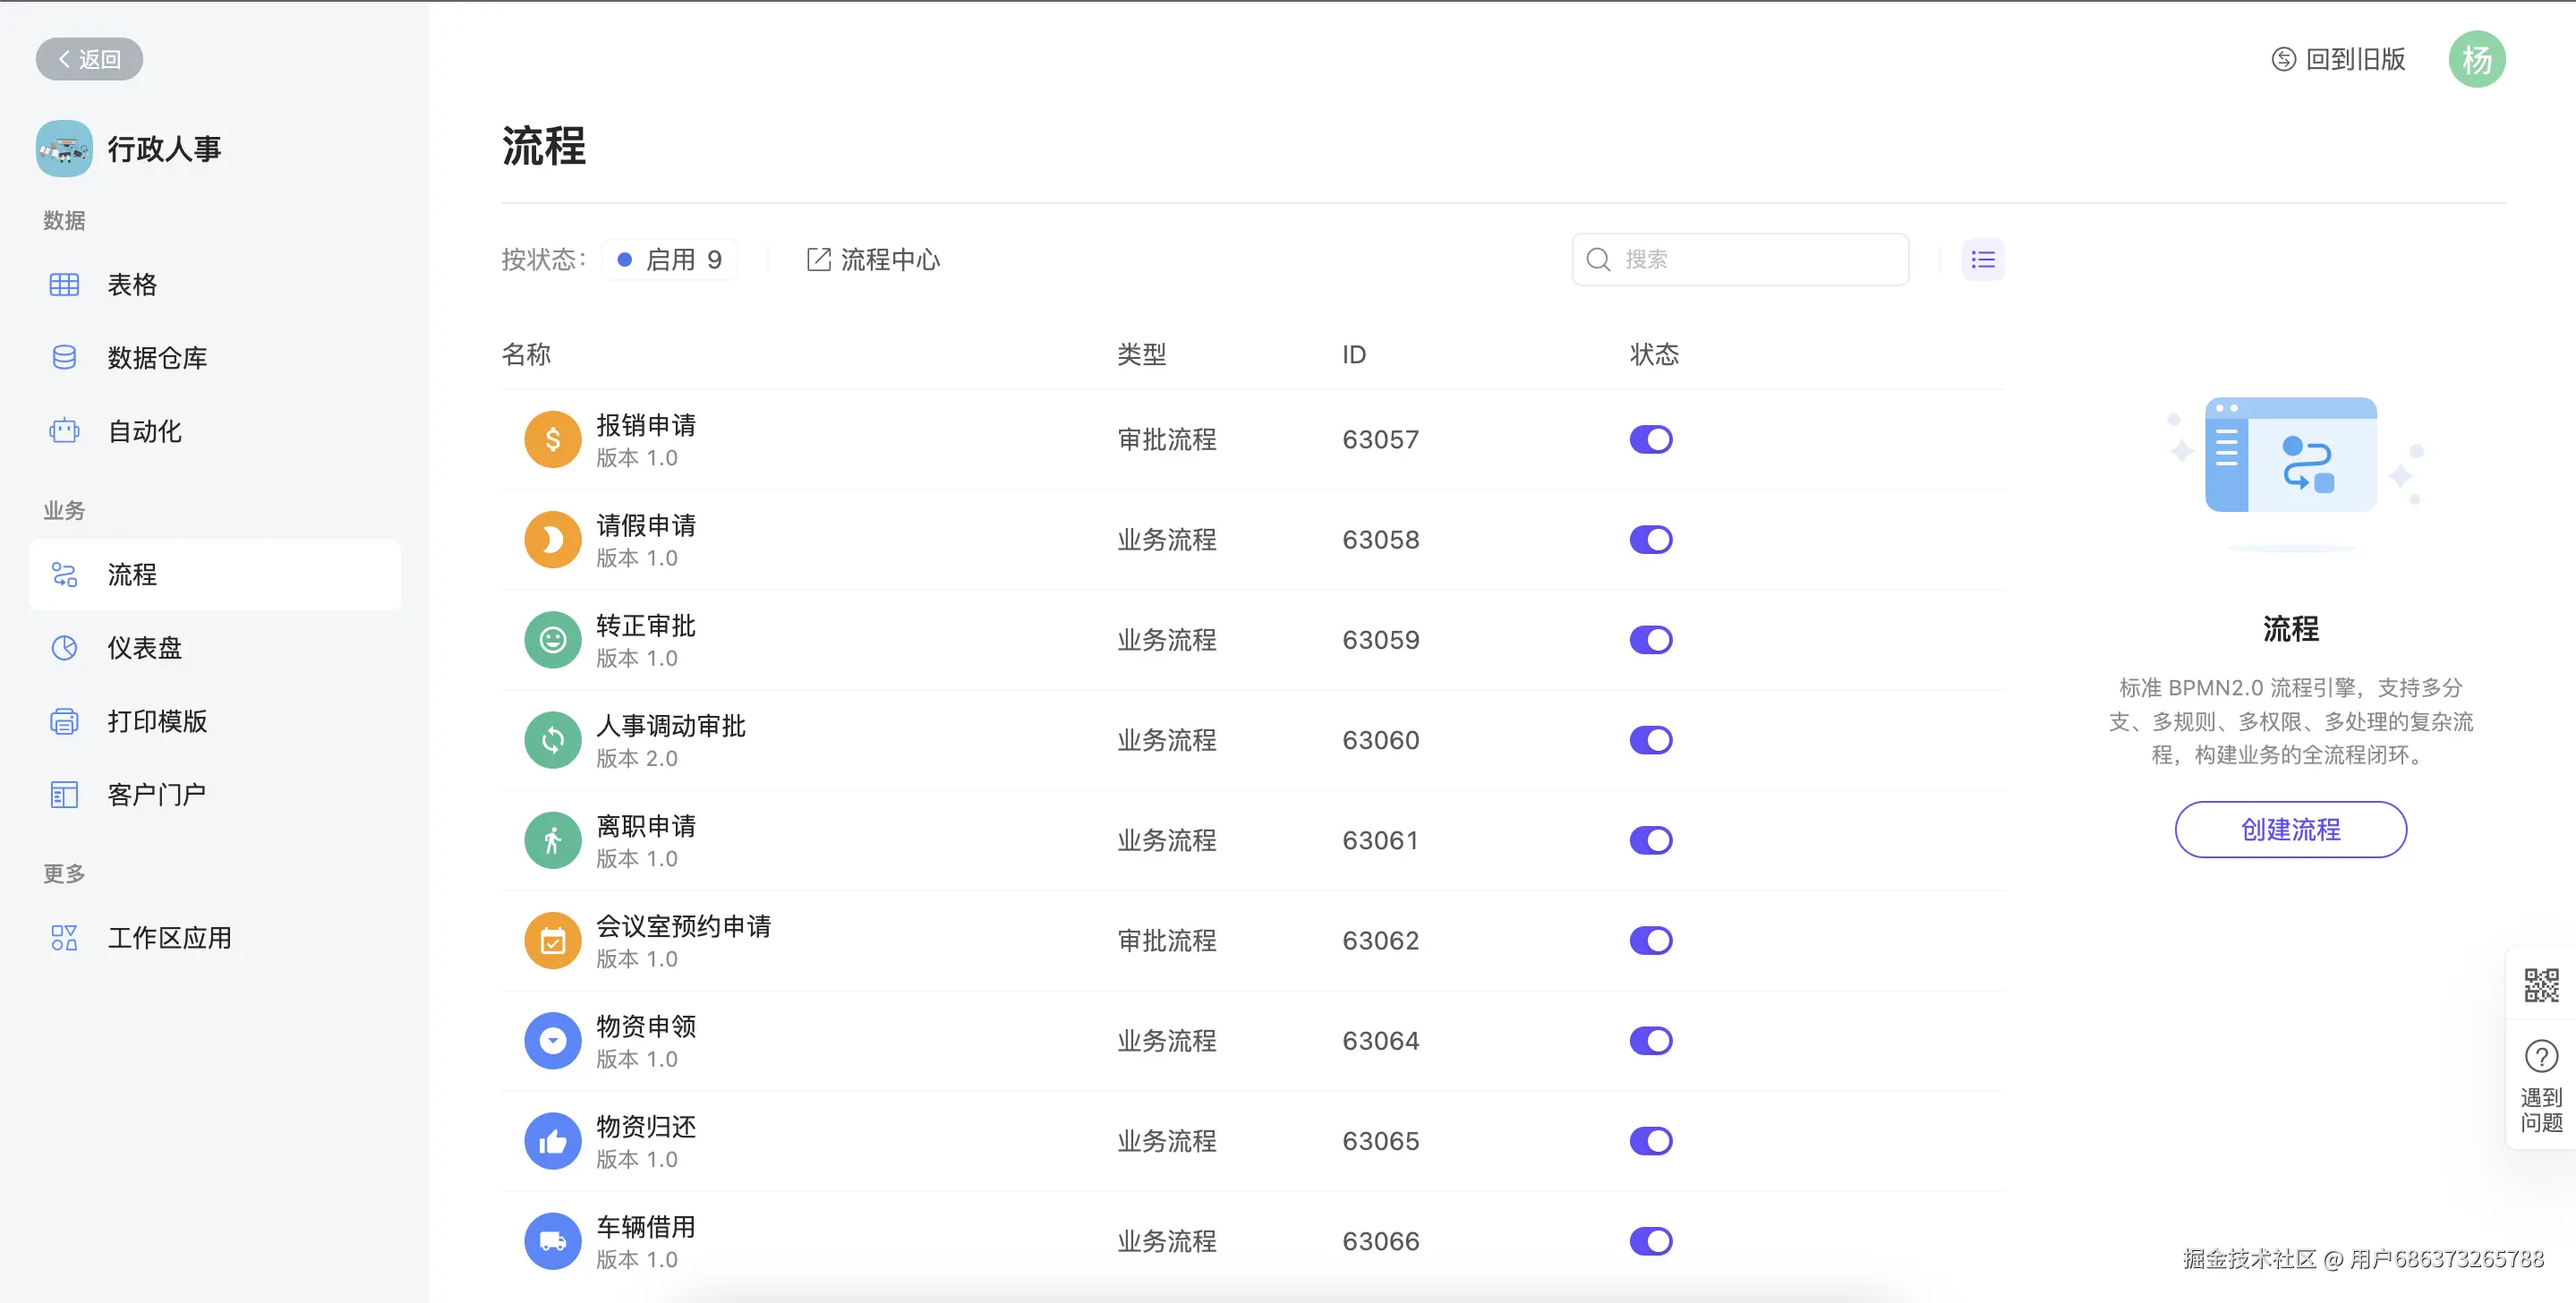Click the list view icon beside search

click(1982, 260)
